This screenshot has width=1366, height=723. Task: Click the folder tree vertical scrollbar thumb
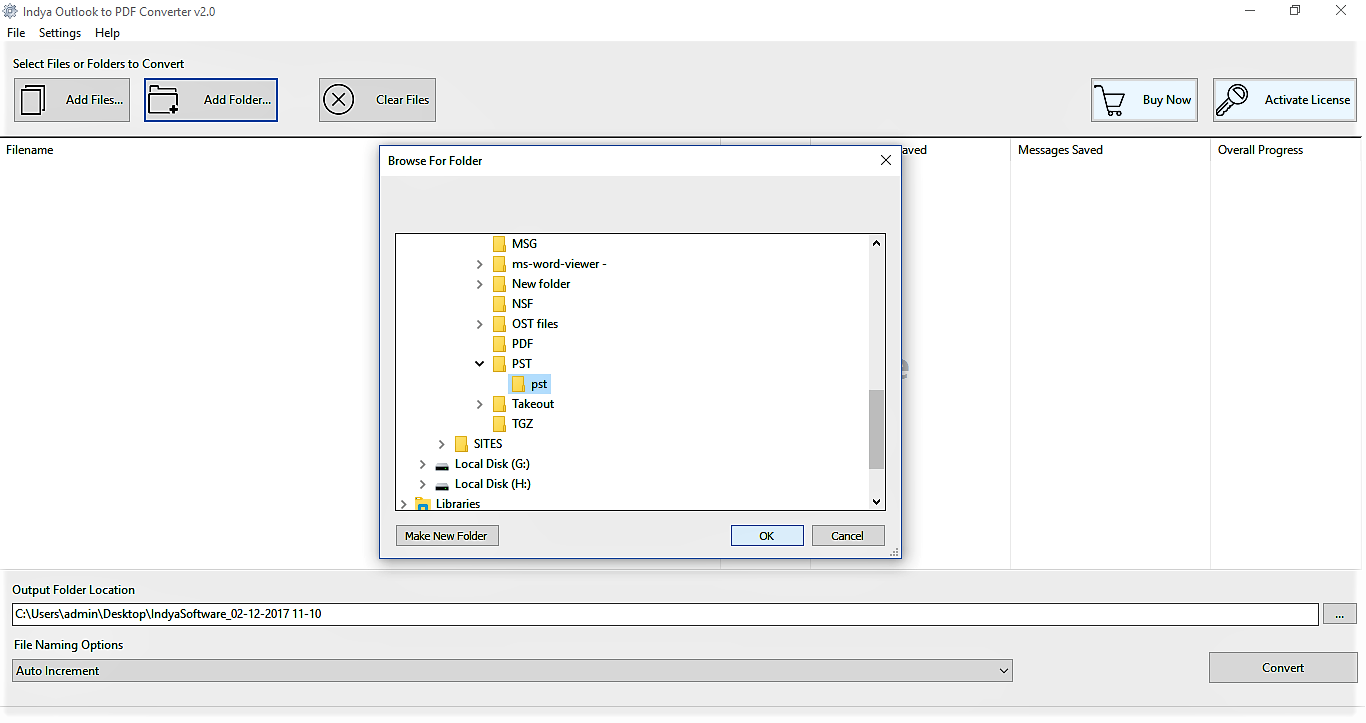pos(877,430)
